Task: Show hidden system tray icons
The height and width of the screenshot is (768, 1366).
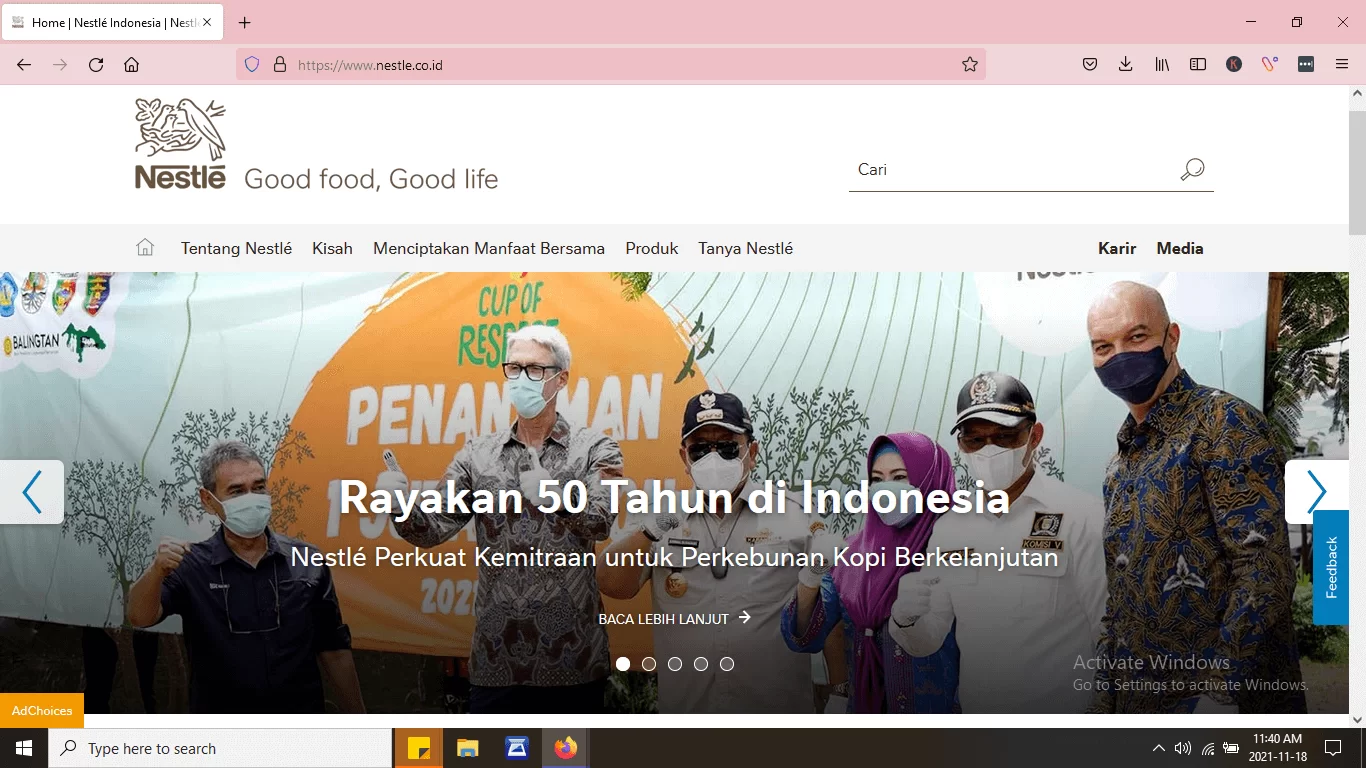Action: (1158, 748)
